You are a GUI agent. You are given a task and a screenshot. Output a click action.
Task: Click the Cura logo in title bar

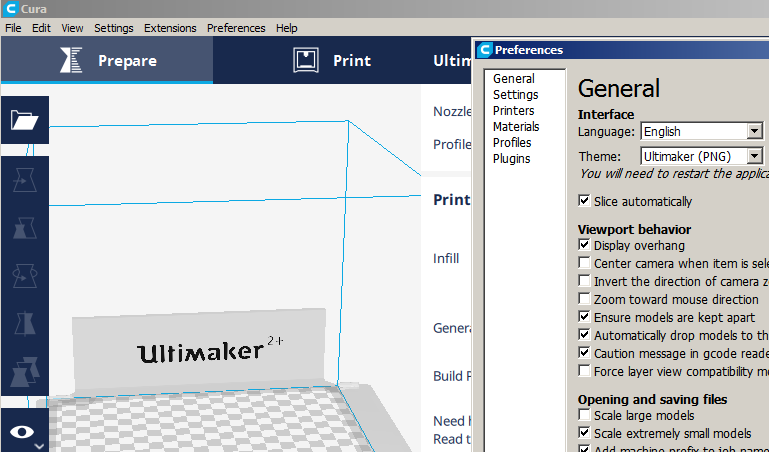(10, 8)
